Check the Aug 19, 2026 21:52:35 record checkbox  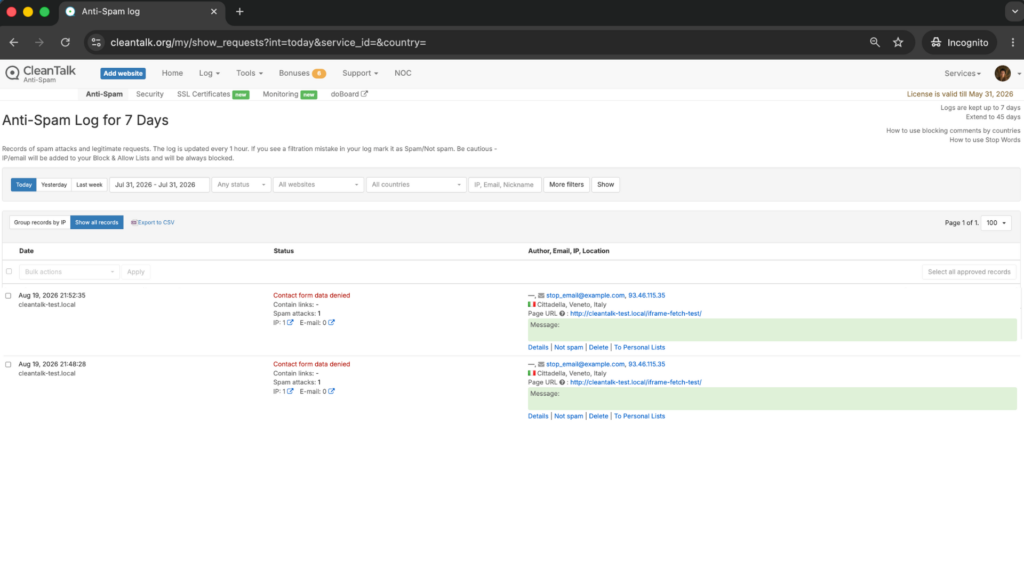pyautogui.click(x=8, y=296)
